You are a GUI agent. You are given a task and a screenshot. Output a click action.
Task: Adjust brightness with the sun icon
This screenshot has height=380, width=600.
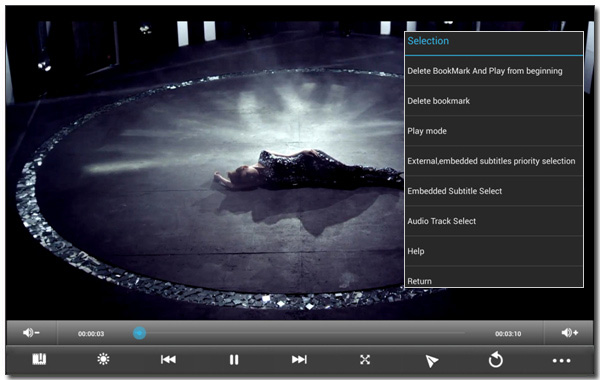pos(103,359)
